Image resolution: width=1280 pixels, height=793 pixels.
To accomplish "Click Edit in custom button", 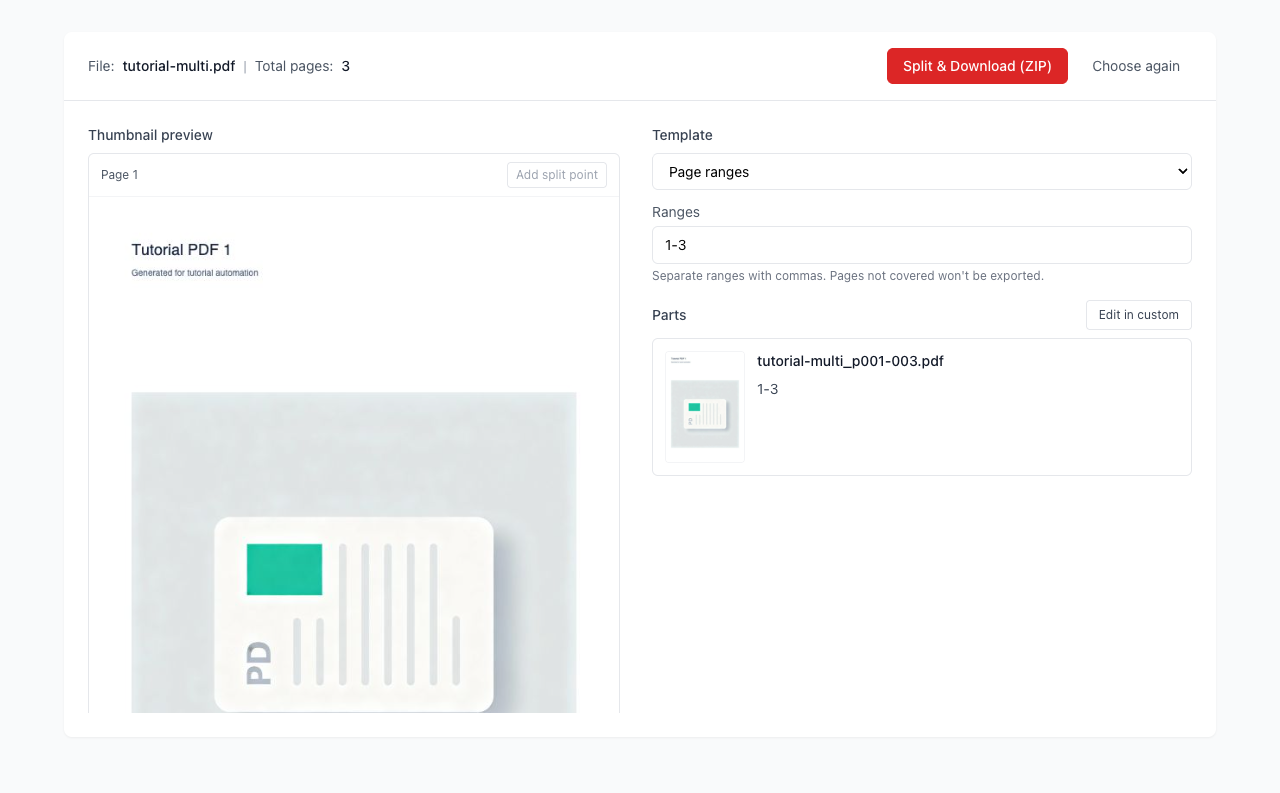I will (x=1138, y=315).
